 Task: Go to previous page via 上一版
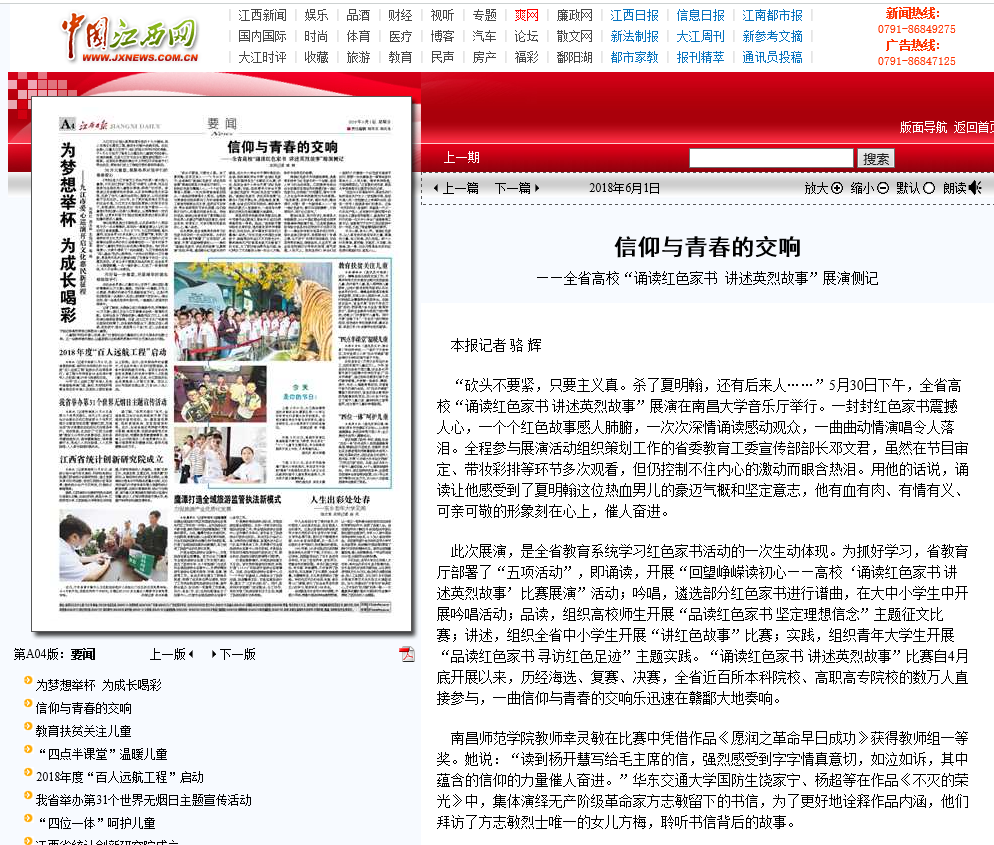click(171, 654)
